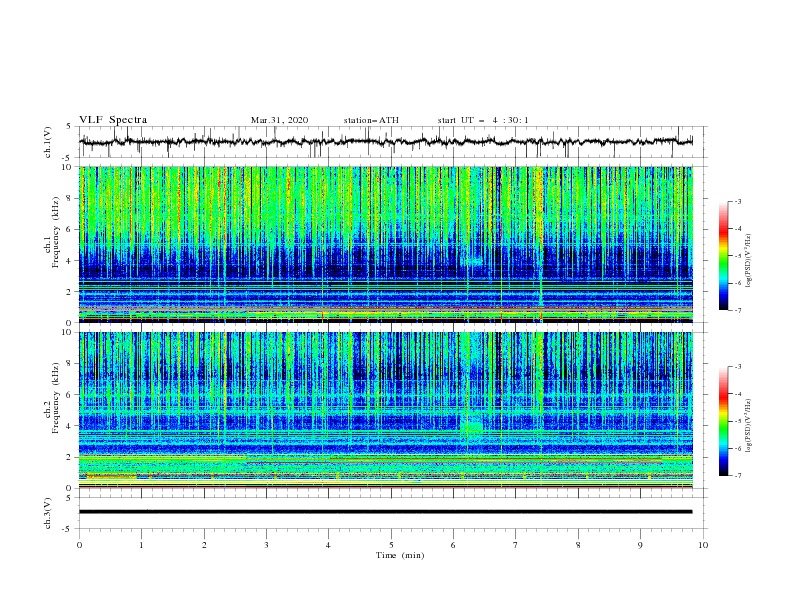Click the ch.1 PSD color scale bar
This screenshot has width=792, height=612.
[723, 256]
